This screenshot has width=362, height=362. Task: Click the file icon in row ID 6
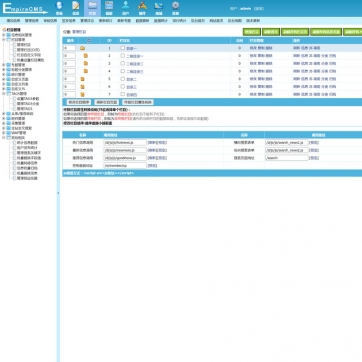[82, 87]
